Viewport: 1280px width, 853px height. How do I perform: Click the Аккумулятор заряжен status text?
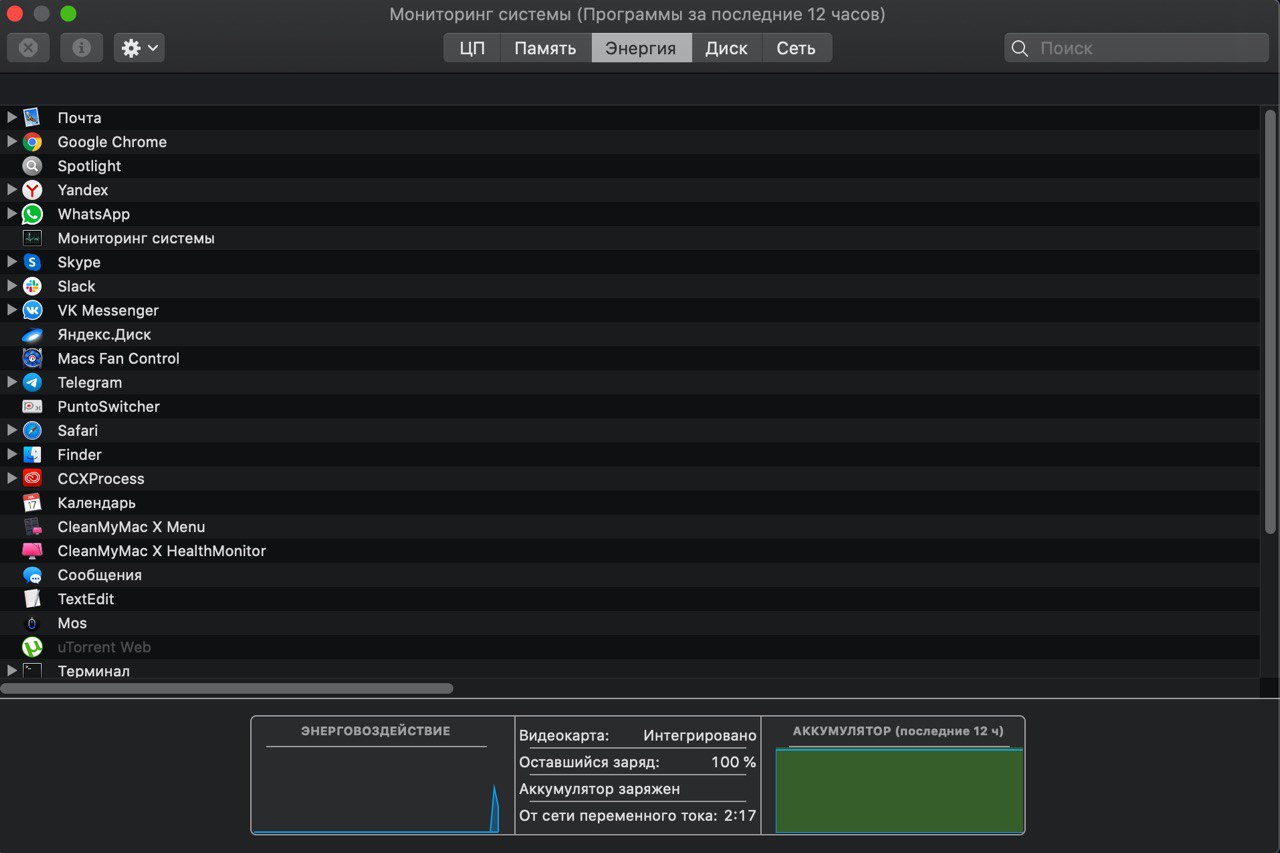pyautogui.click(x=599, y=789)
